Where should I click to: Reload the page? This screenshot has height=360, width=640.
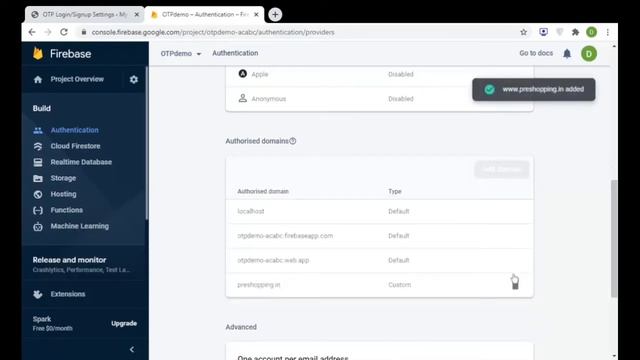(x=64, y=32)
